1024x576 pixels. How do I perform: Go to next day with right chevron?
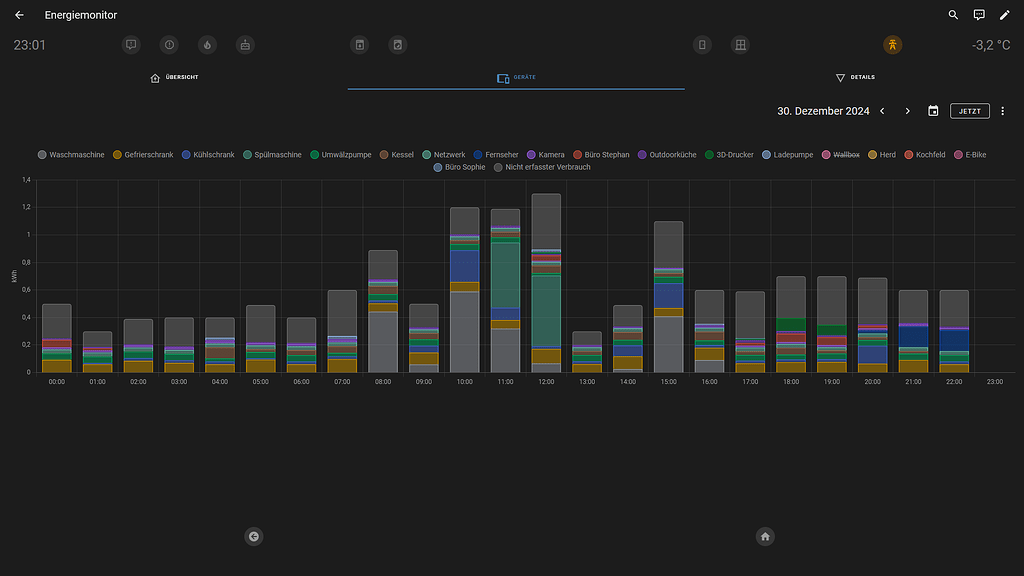coord(907,111)
